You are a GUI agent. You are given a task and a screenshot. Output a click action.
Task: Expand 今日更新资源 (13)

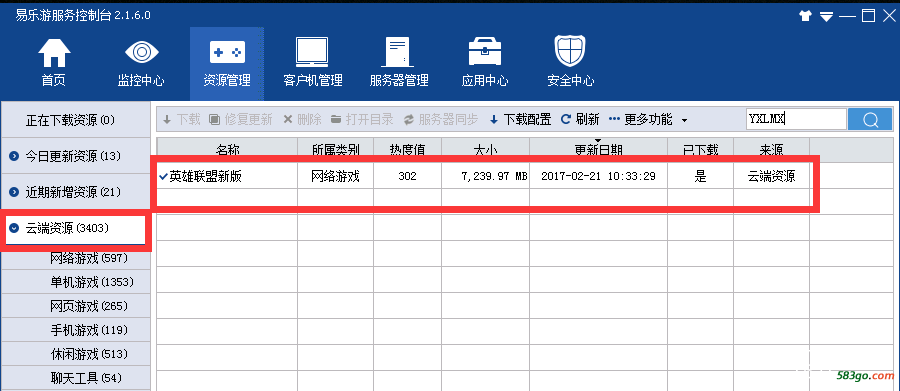pyautogui.click(x=76, y=156)
